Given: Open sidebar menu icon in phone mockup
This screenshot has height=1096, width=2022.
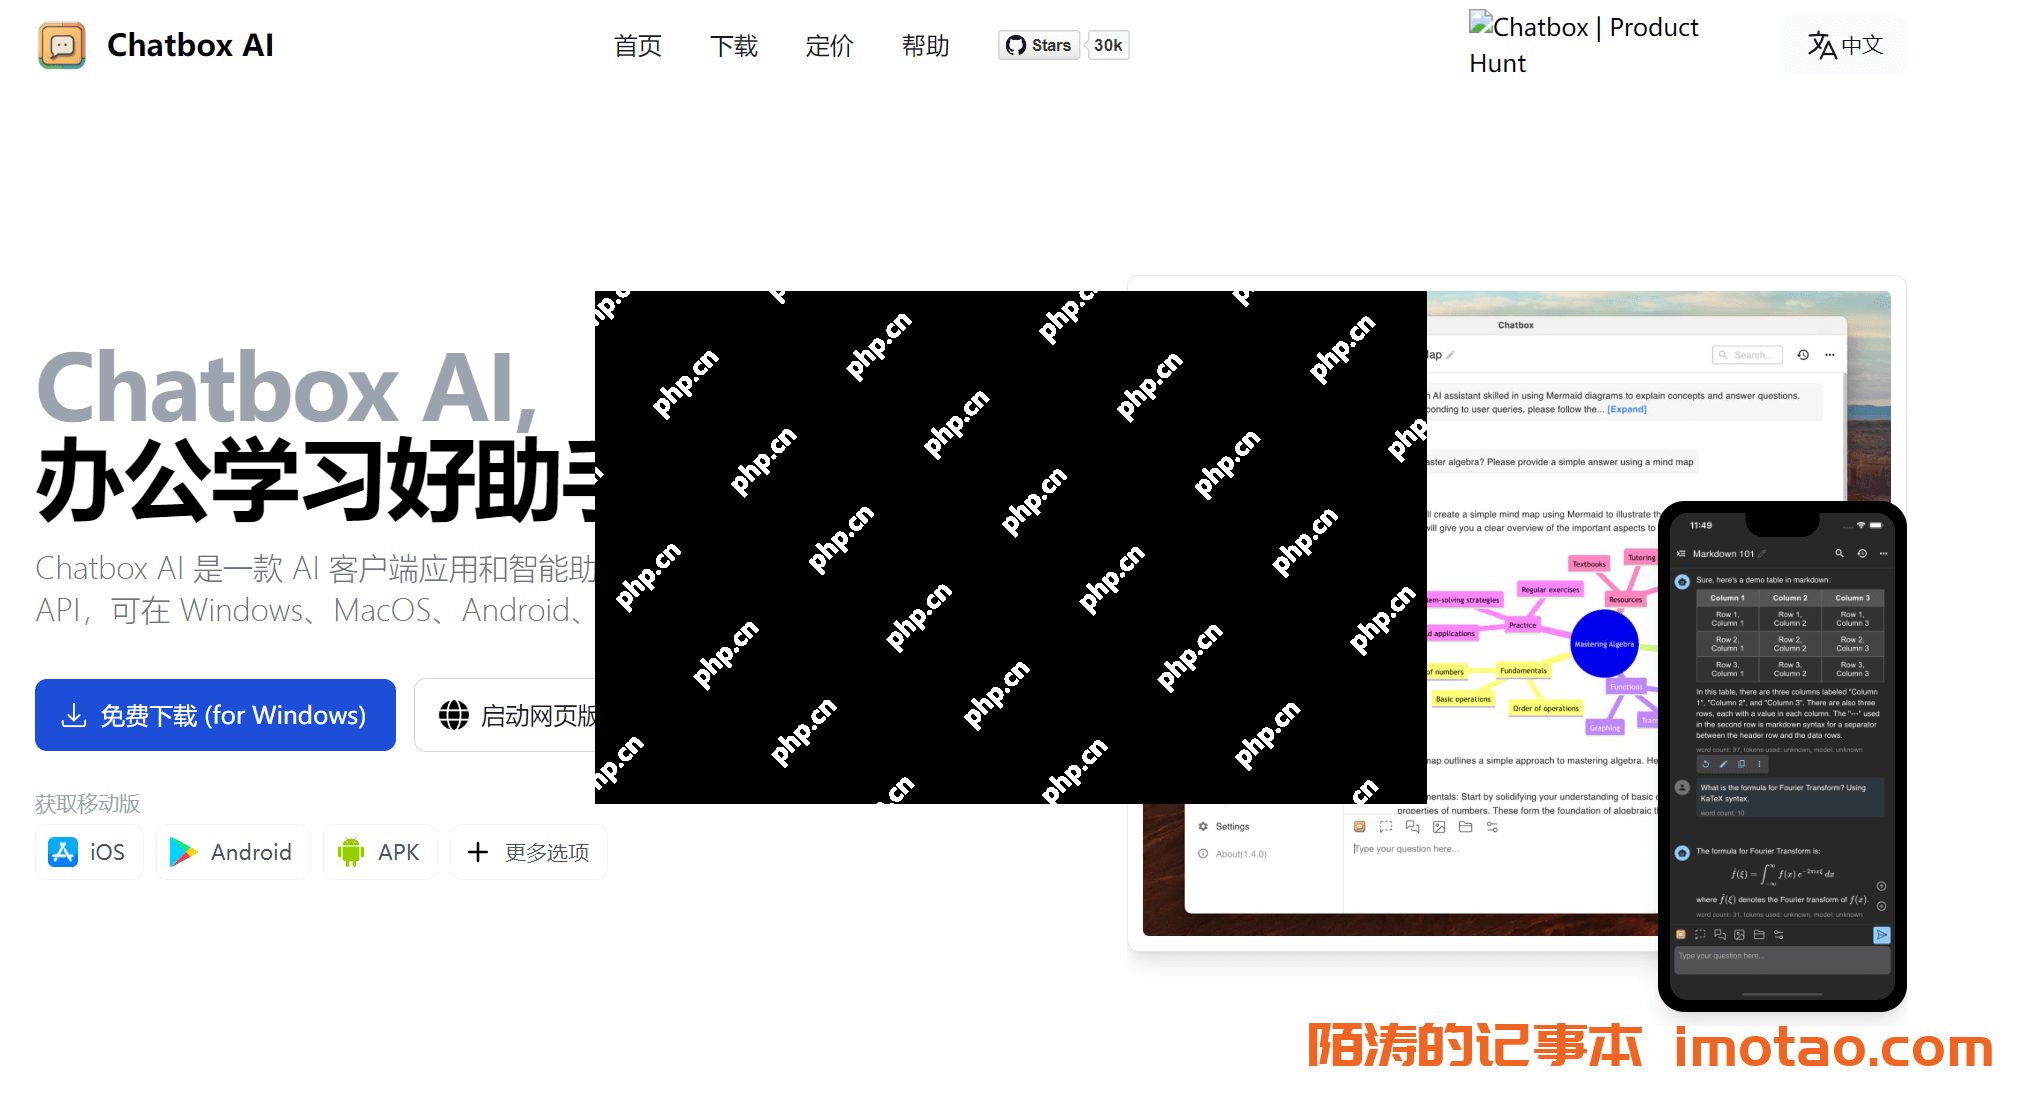Looking at the screenshot, I should click(1681, 553).
